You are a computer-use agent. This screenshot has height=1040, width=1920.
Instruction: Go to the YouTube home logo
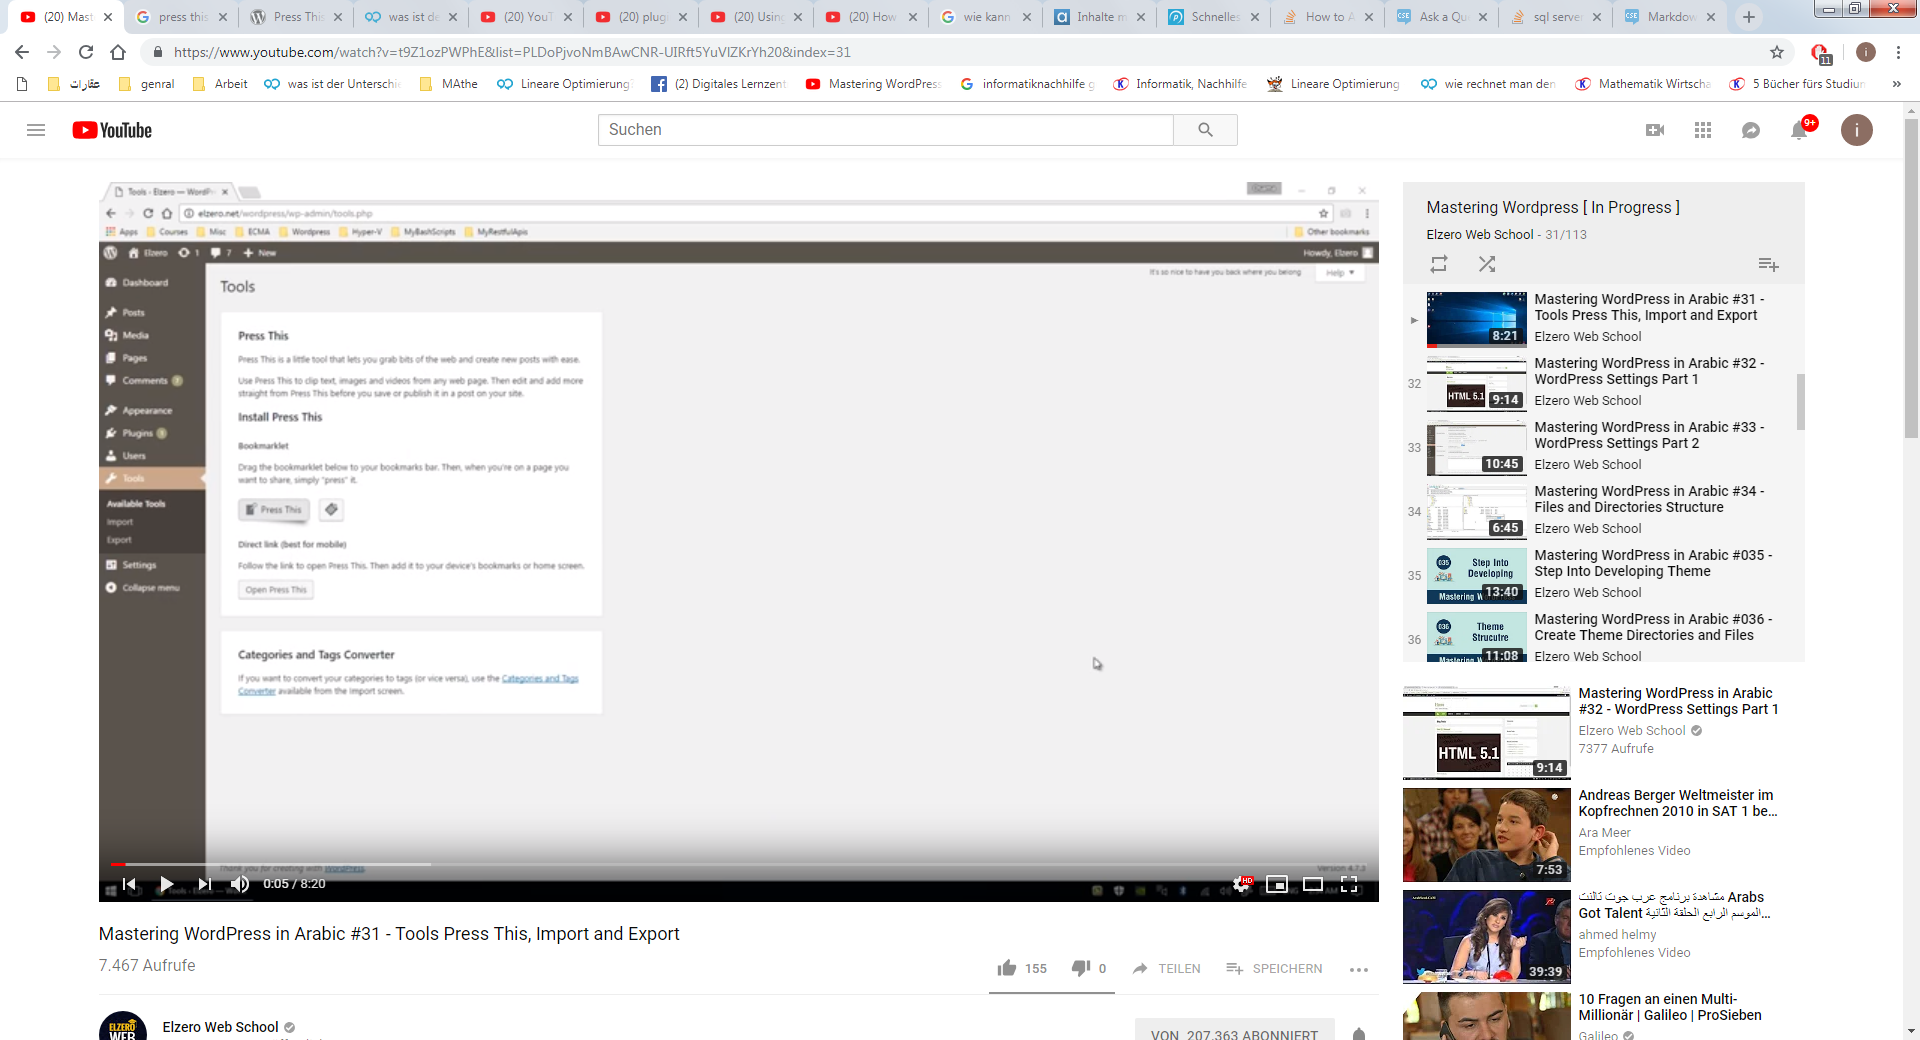coord(112,130)
